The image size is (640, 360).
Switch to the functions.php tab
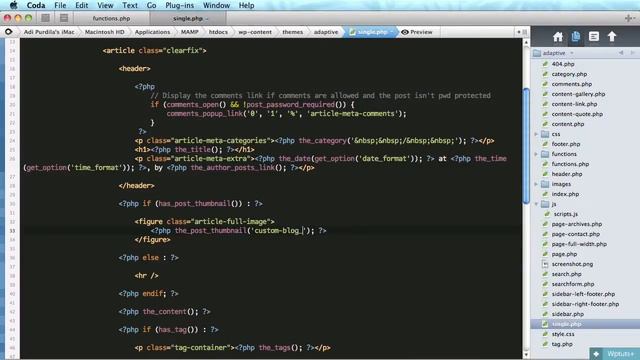click(x=111, y=18)
